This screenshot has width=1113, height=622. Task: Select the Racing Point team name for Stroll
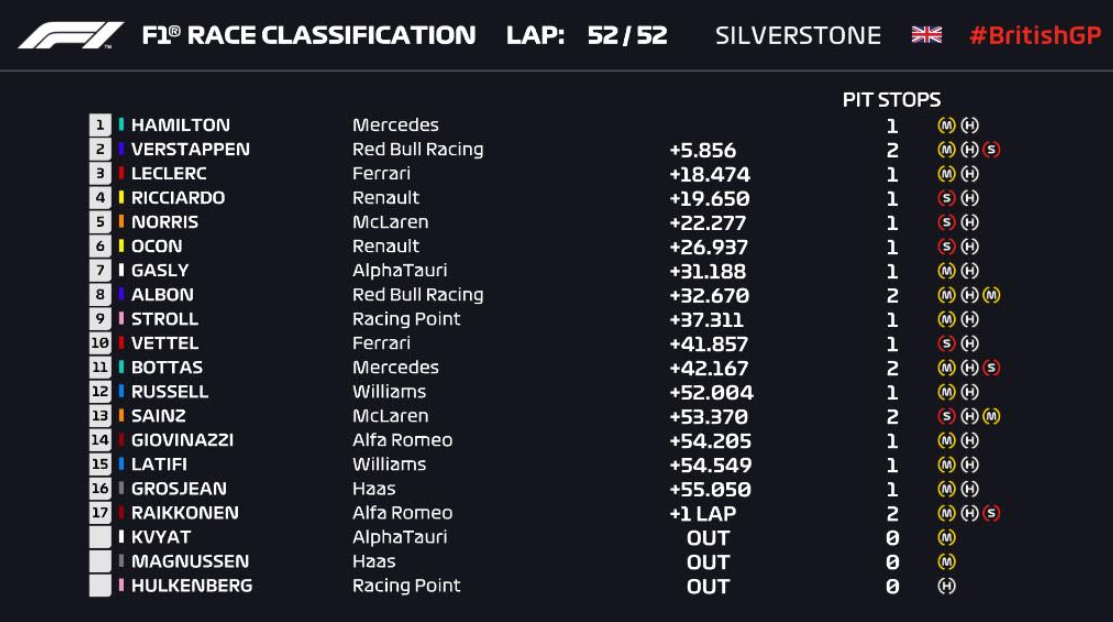pos(406,319)
